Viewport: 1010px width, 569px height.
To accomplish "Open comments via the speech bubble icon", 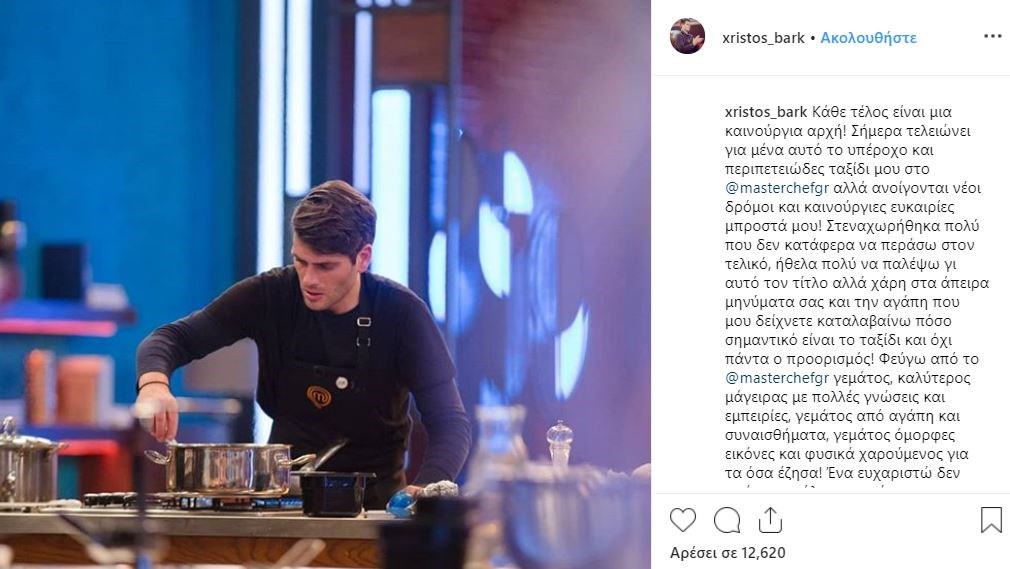I will [x=727, y=520].
